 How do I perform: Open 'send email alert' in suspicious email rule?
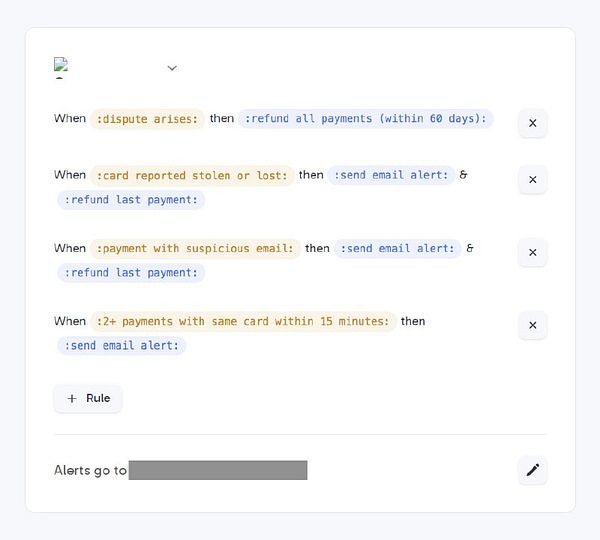399,248
